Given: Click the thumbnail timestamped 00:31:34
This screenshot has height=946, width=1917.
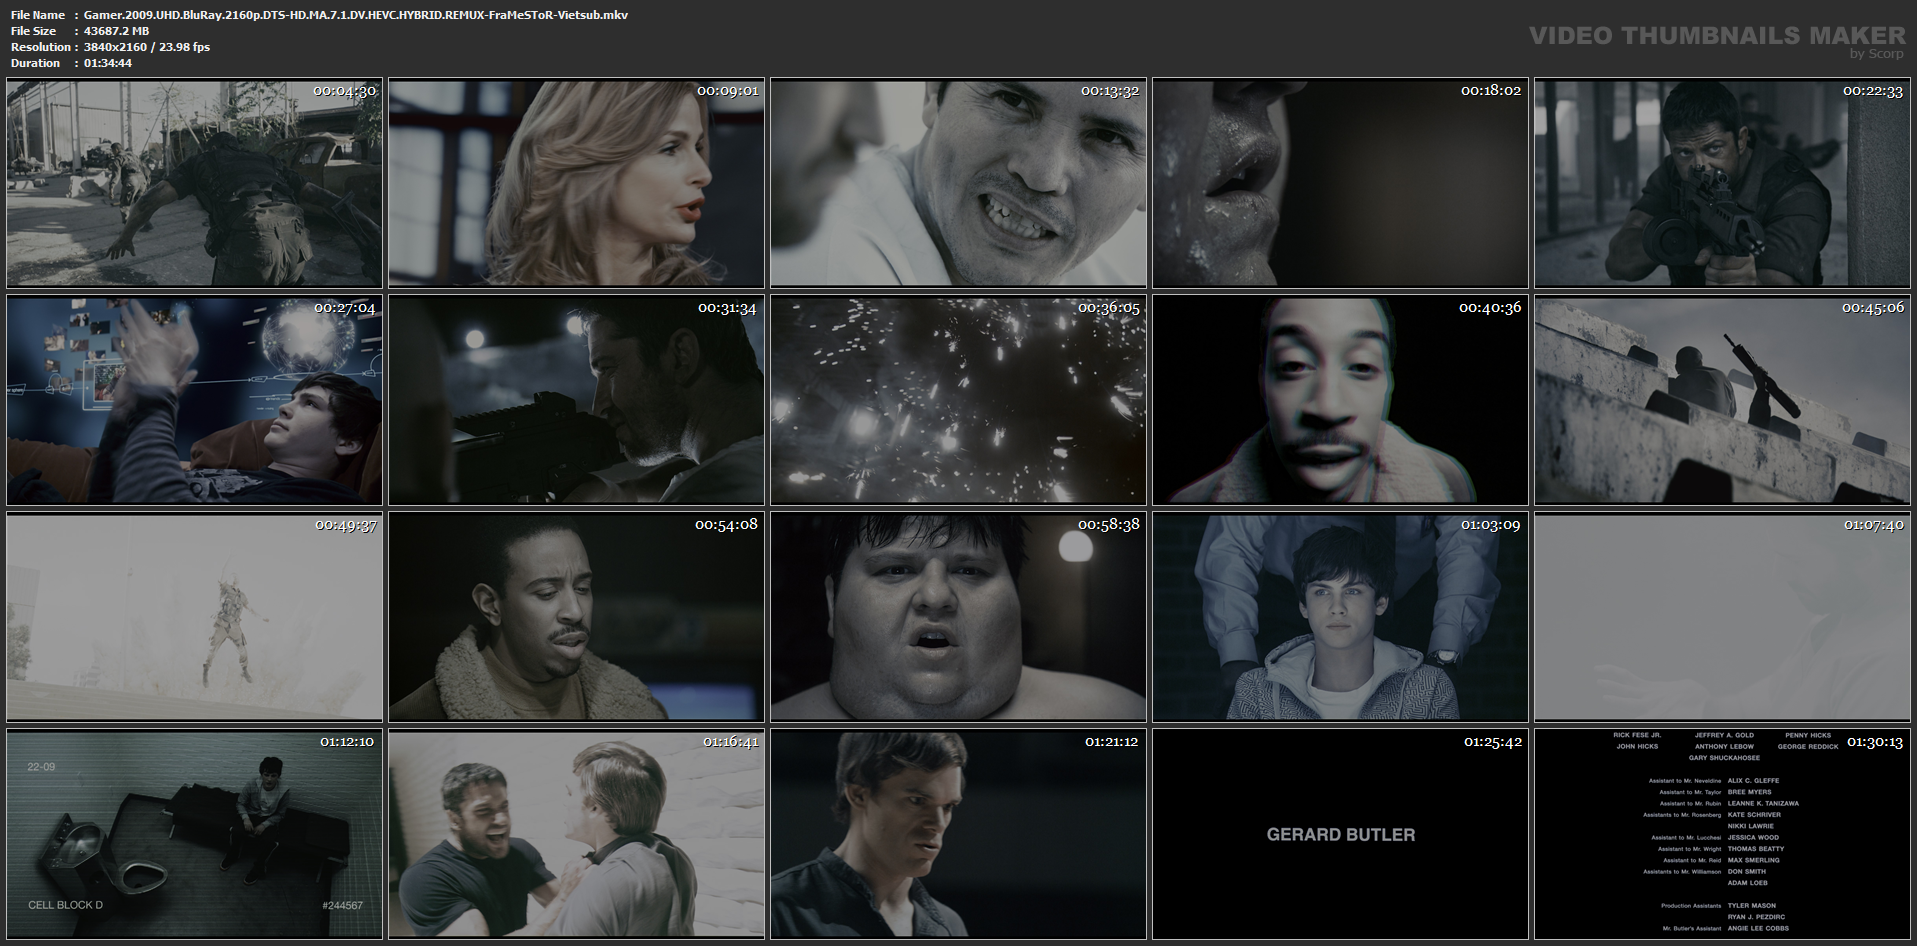Looking at the screenshot, I should coord(576,400).
